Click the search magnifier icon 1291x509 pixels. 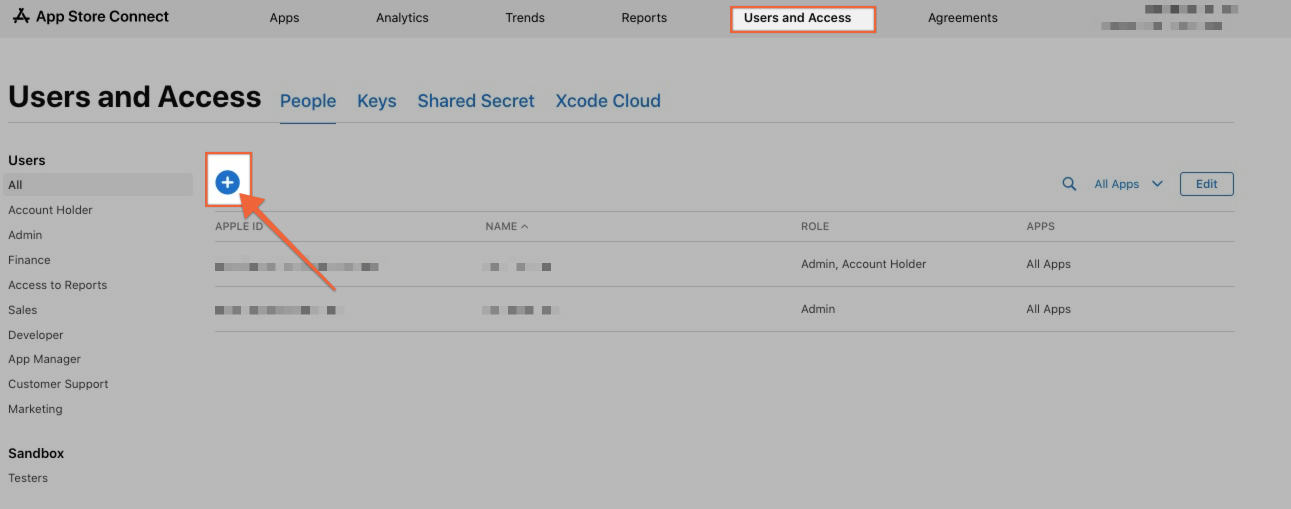(1069, 184)
